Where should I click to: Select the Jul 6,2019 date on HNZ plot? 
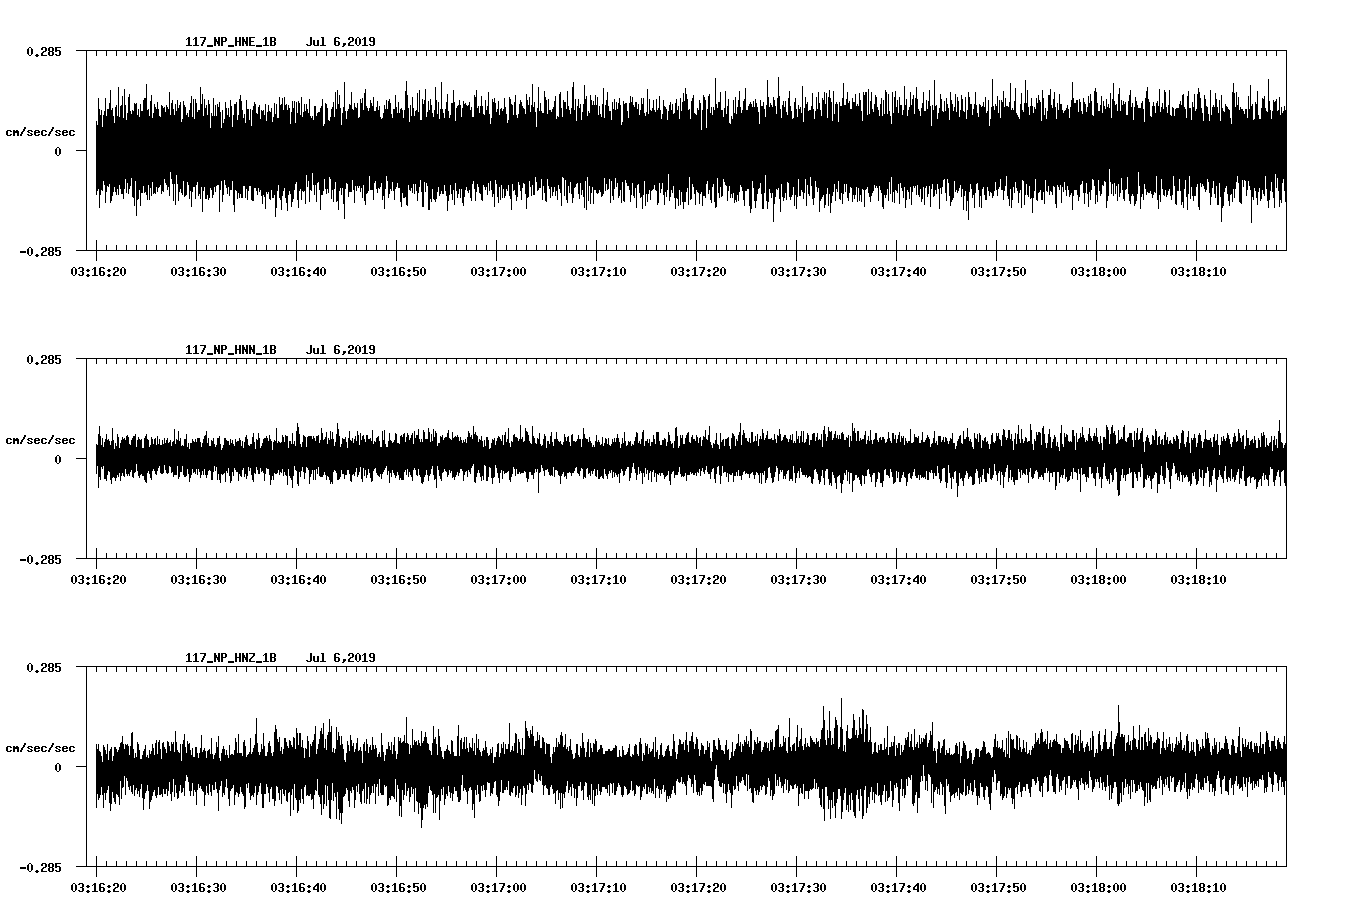(x=341, y=658)
